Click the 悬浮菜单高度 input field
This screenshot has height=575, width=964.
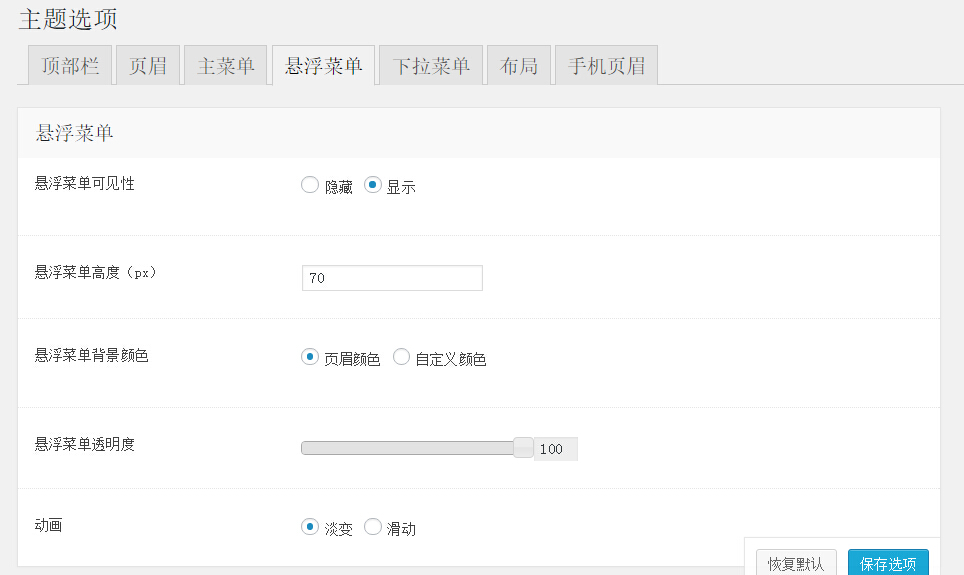[x=392, y=278]
